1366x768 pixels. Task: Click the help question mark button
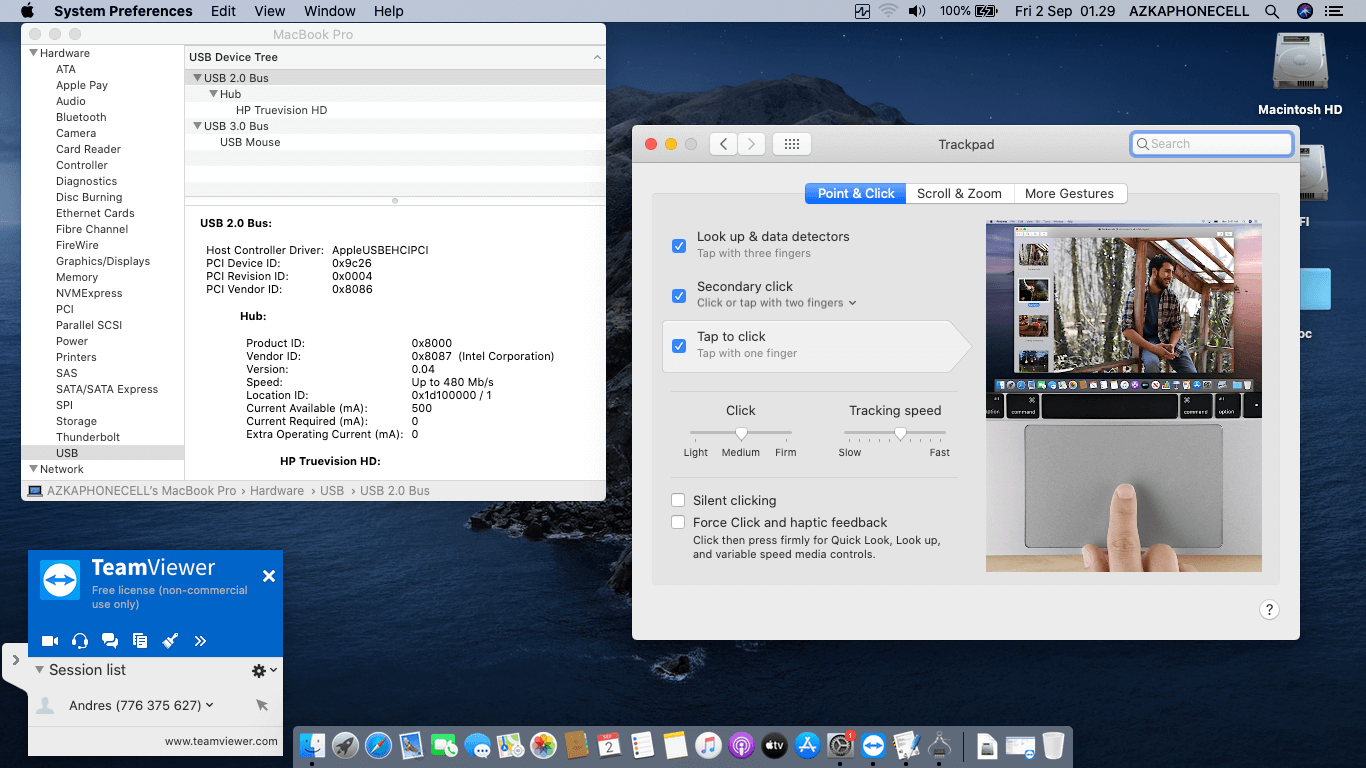point(1268,610)
